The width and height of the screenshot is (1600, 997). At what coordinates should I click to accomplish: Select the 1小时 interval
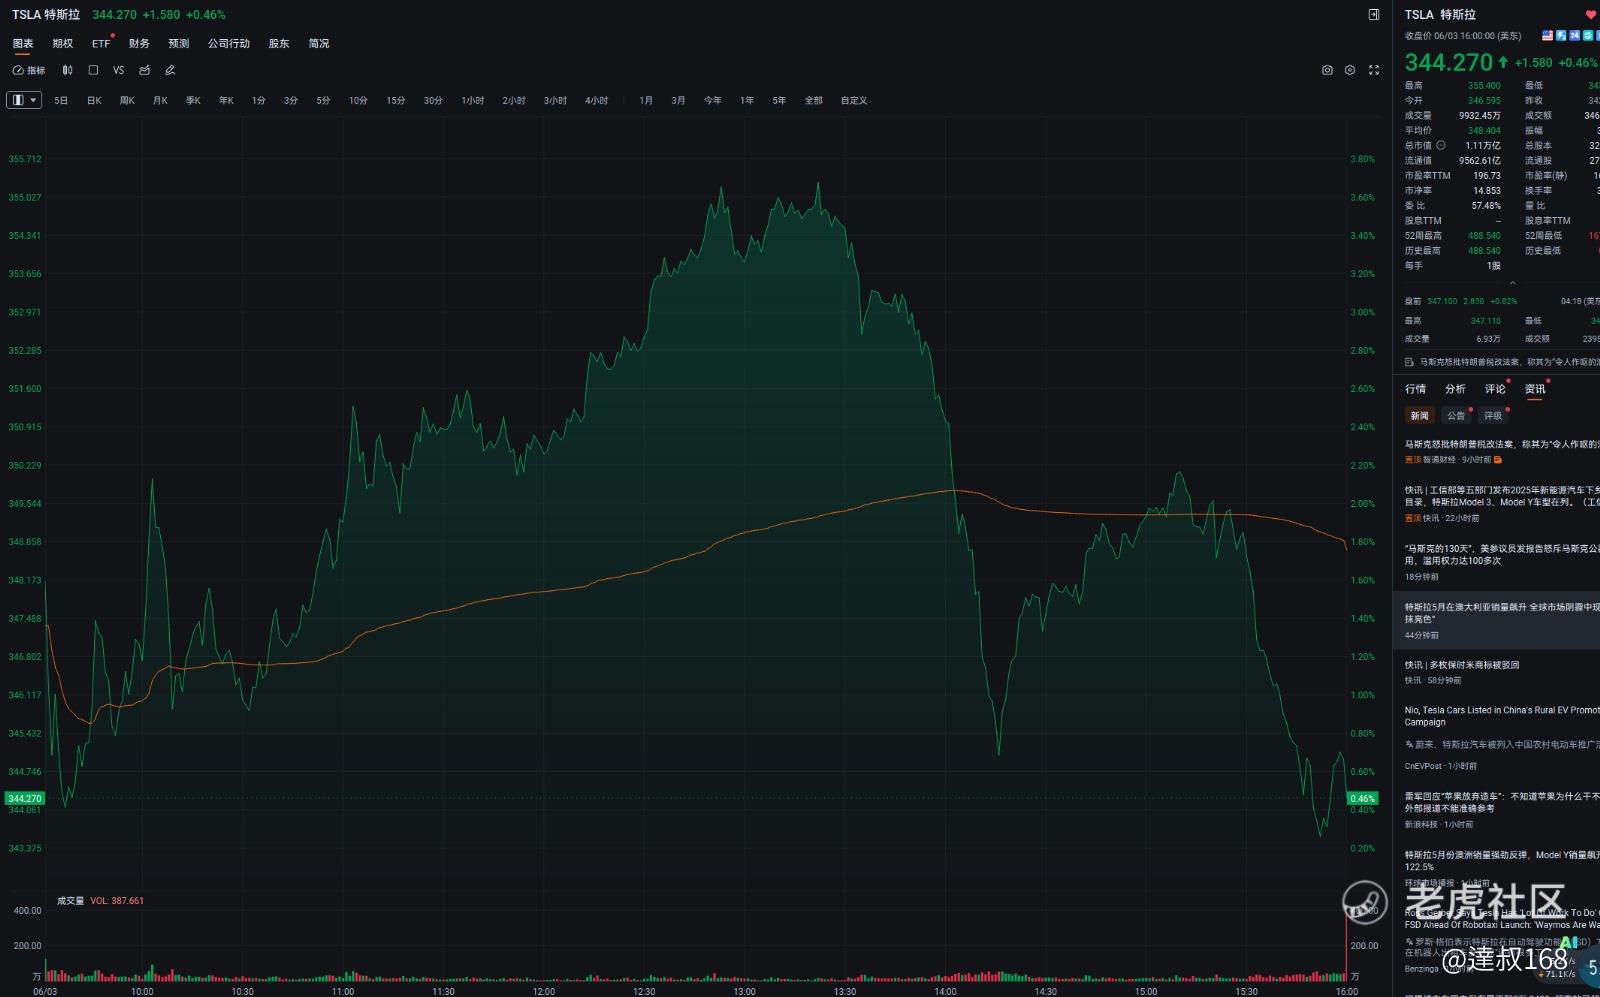click(x=473, y=100)
